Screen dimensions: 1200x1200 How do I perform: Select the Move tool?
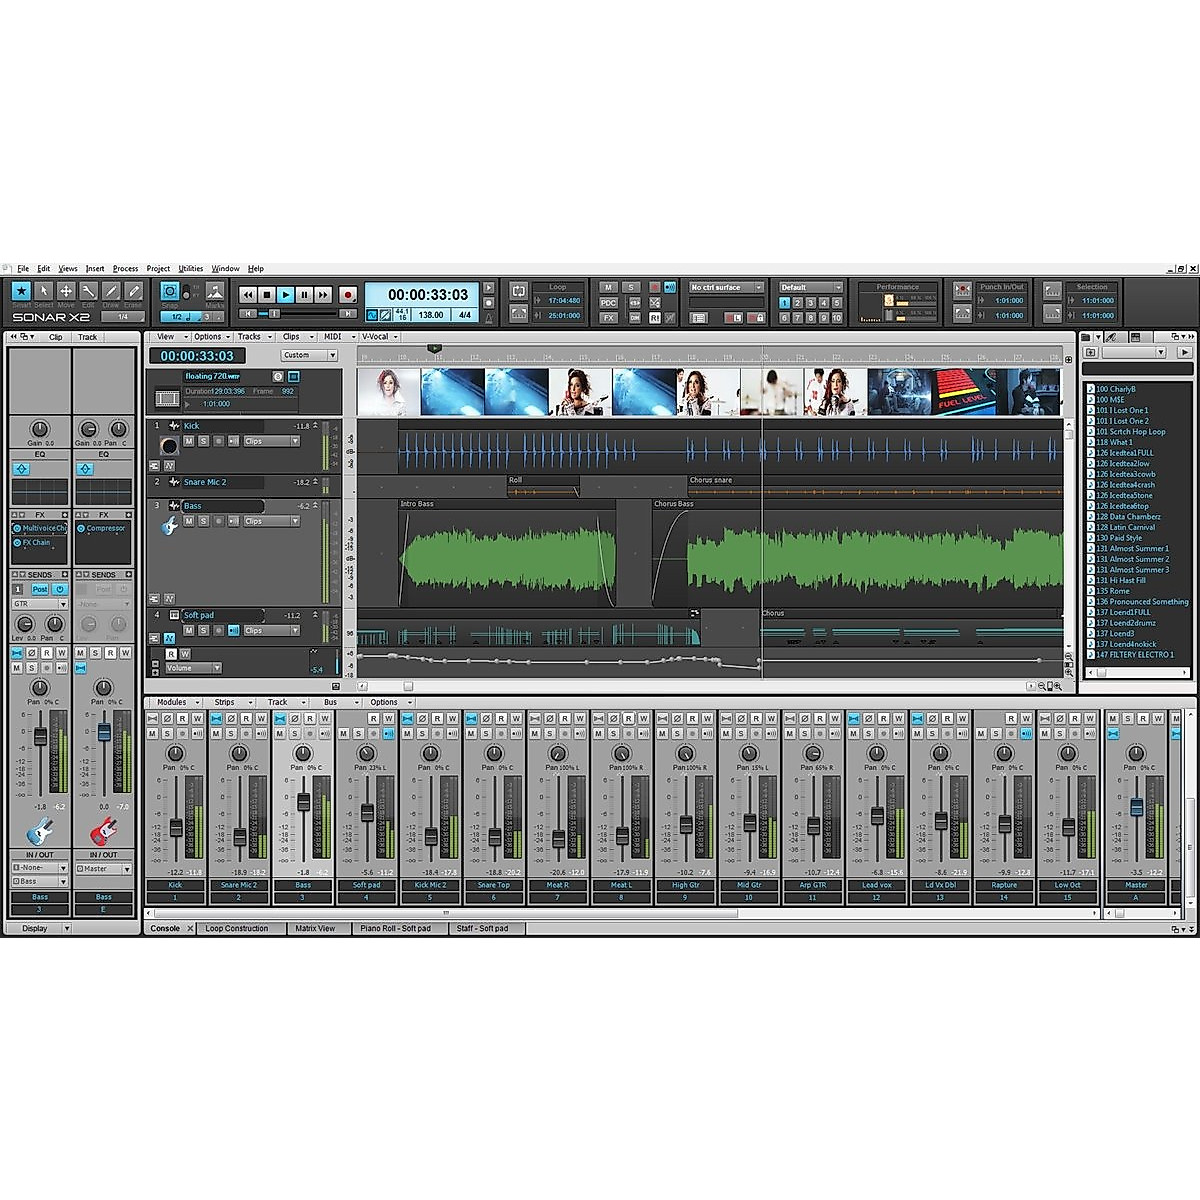coord(66,291)
